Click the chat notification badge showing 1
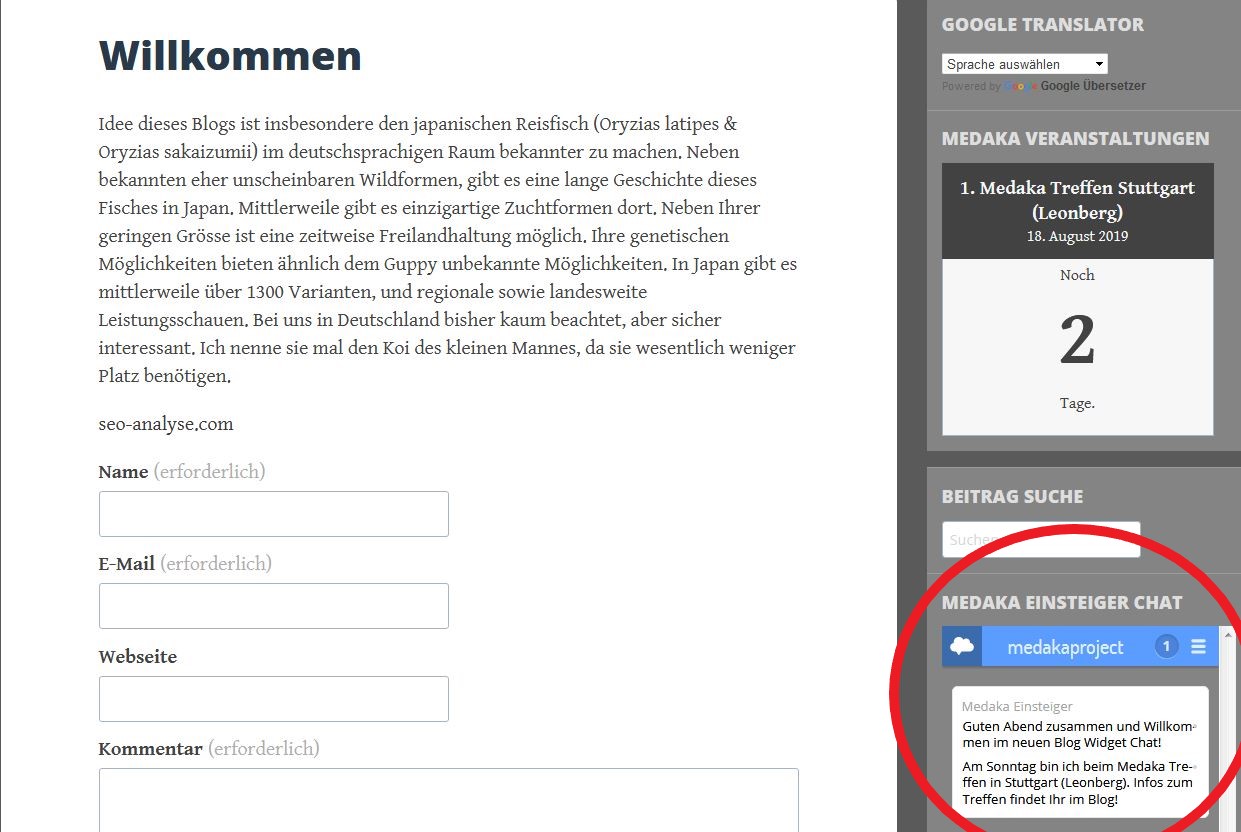The height and width of the screenshot is (832, 1241). point(1166,647)
